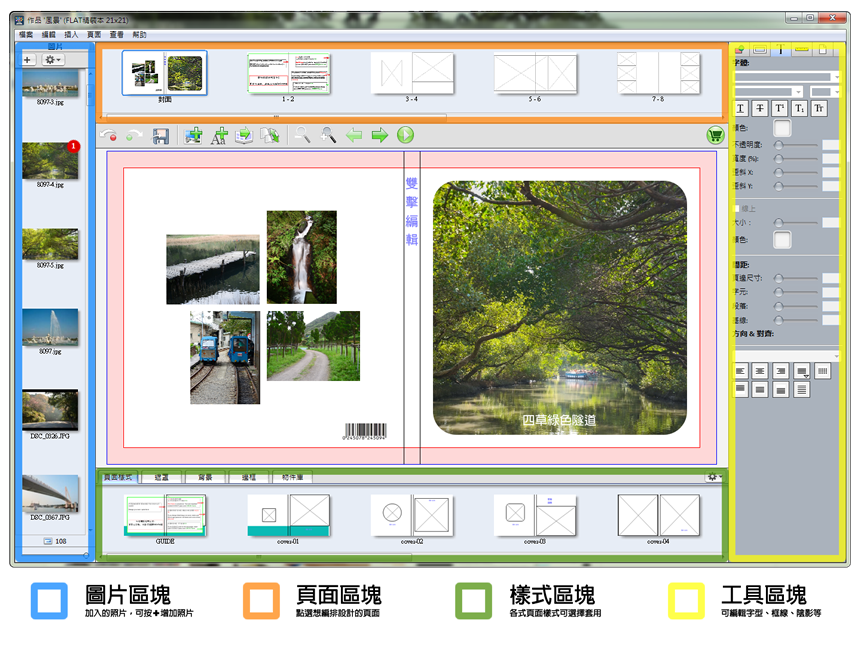The height and width of the screenshot is (646, 860).
Task: Select the pages 5-6 thumbnail
Action: (x=535, y=73)
